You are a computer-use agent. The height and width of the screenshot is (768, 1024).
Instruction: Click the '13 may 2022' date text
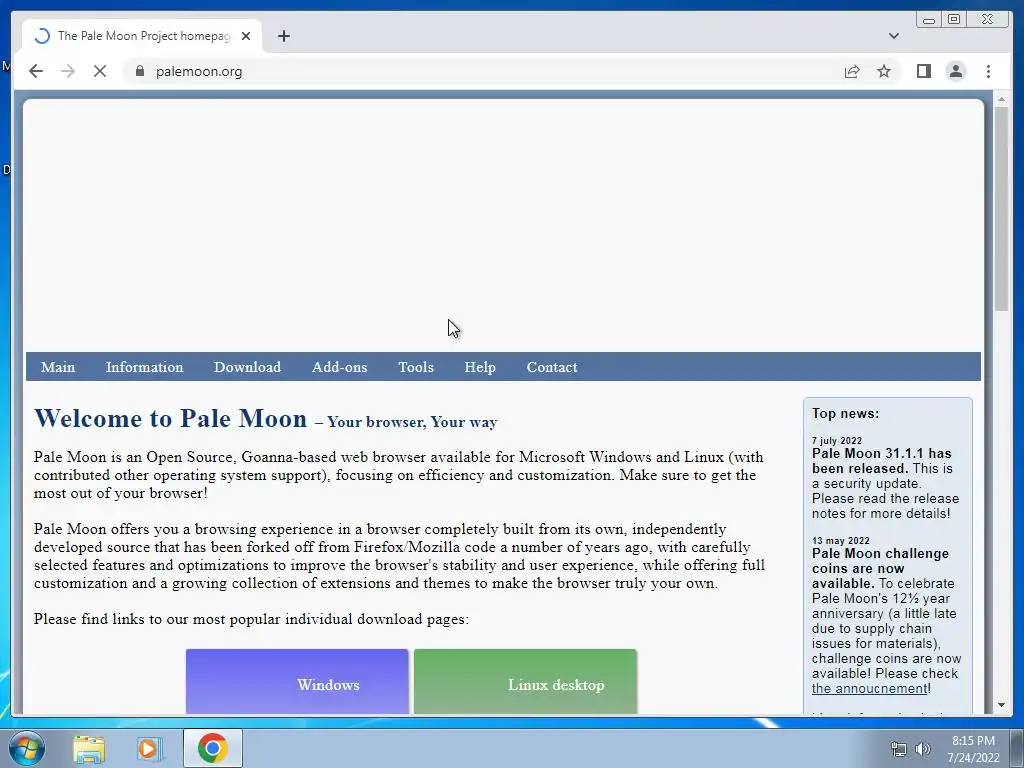(x=840, y=541)
